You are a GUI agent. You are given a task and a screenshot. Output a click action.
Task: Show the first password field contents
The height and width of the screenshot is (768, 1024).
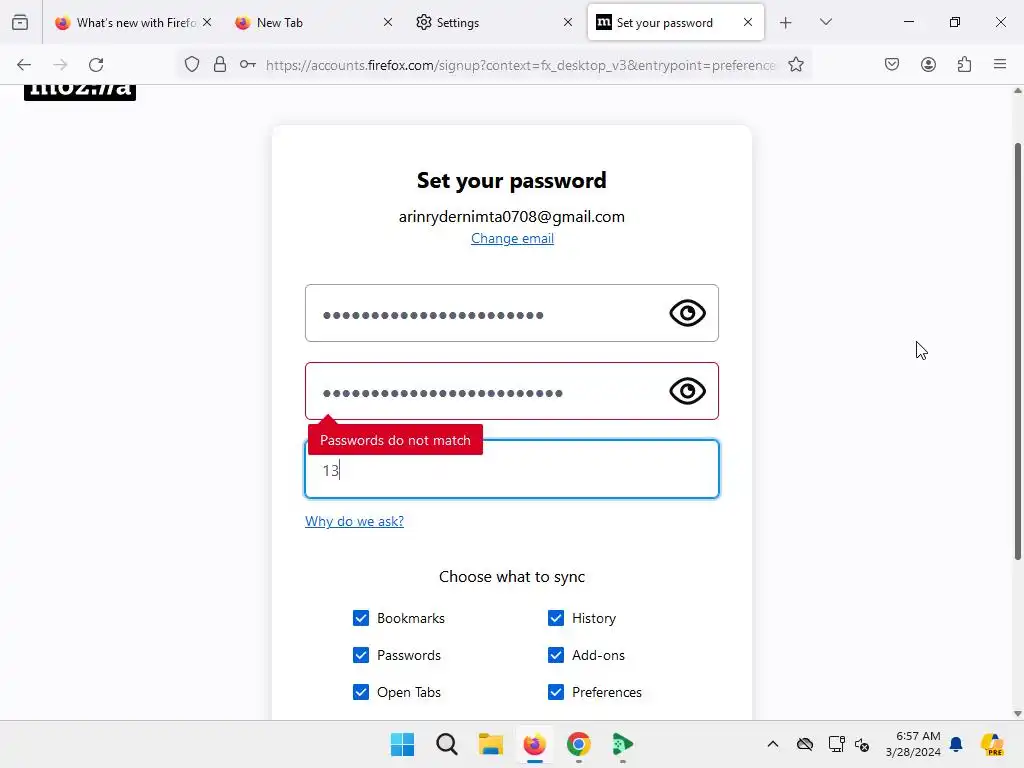click(x=687, y=313)
